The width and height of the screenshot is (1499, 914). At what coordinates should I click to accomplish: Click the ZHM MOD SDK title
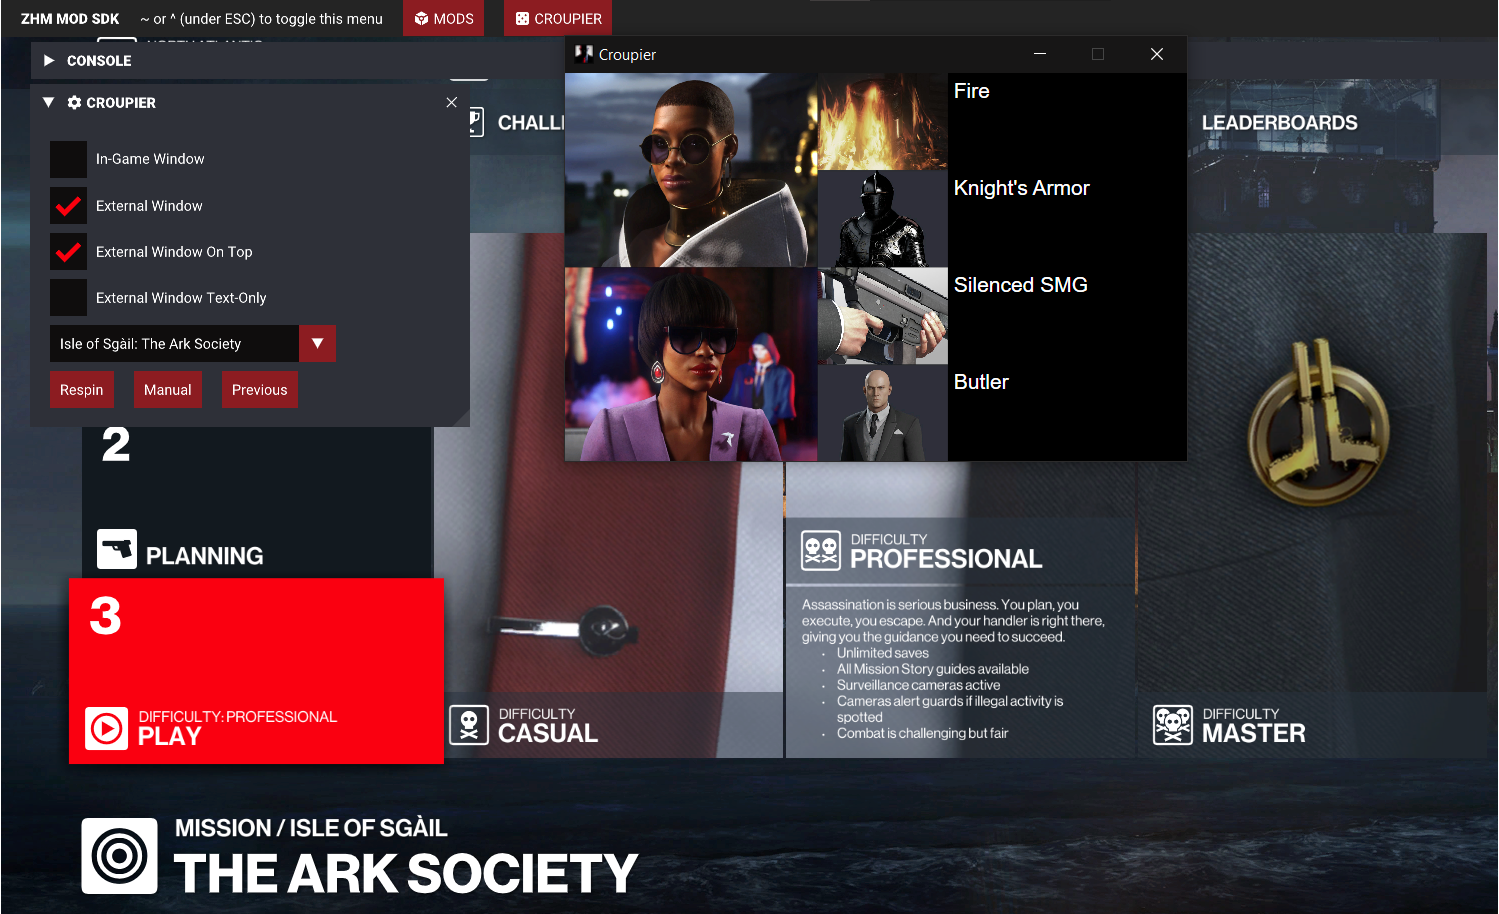(x=70, y=19)
